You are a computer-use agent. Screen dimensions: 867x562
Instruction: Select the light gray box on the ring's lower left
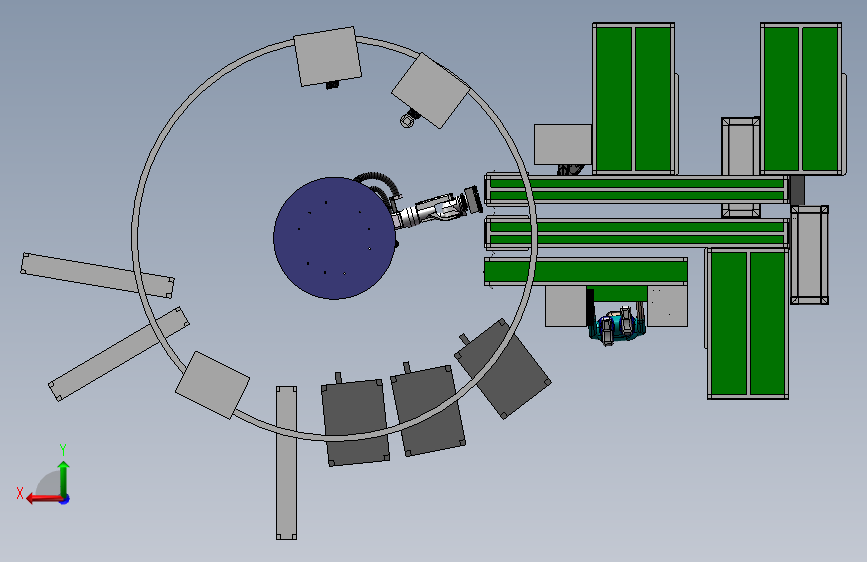coord(212,385)
